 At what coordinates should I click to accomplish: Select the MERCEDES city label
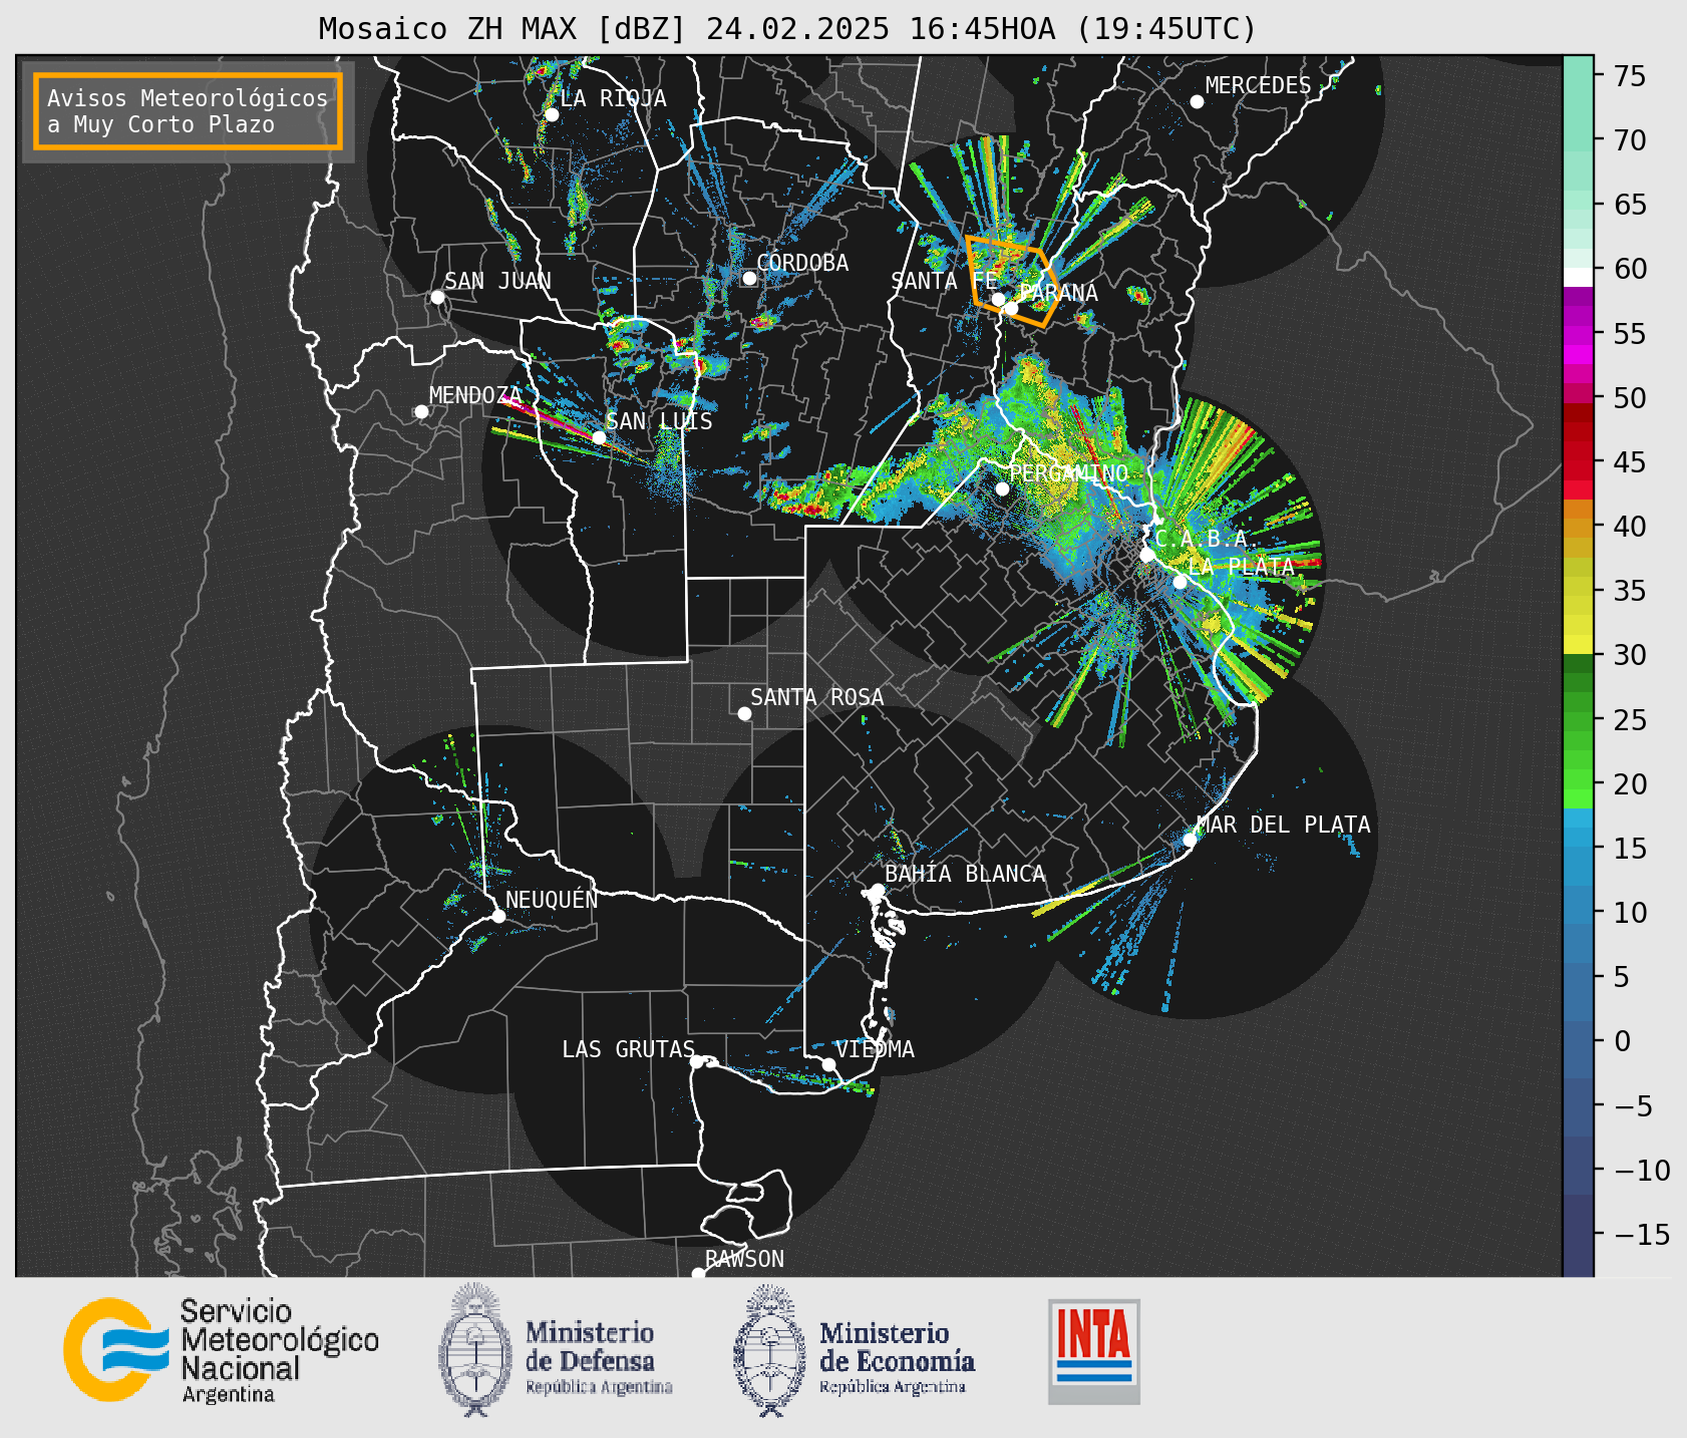pyautogui.click(x=1258, y=86)
